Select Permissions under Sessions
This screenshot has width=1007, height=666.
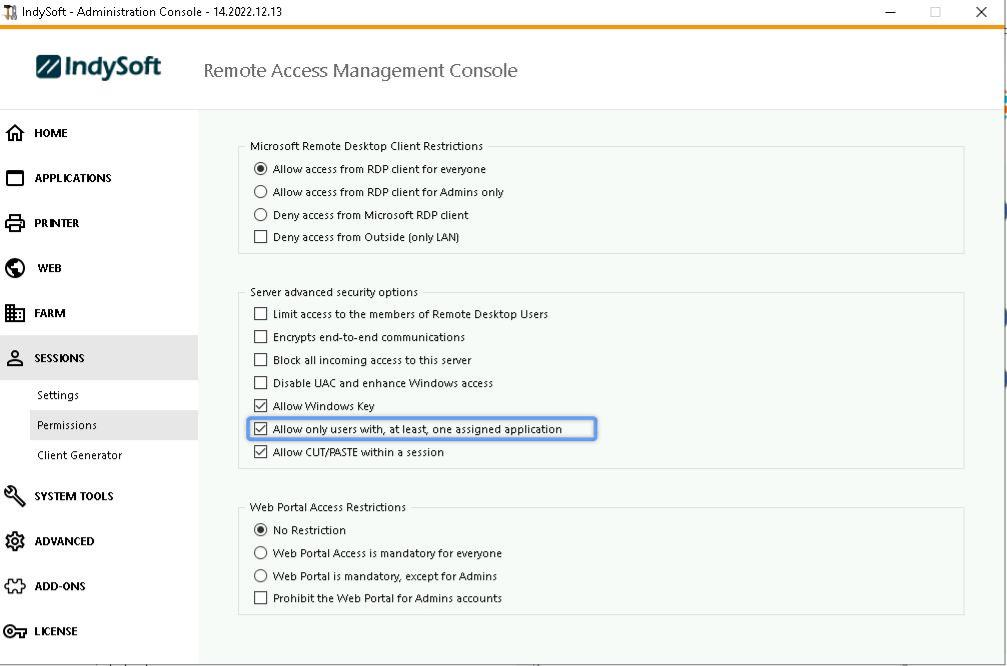pyautogui.click(x=67, y=425)
